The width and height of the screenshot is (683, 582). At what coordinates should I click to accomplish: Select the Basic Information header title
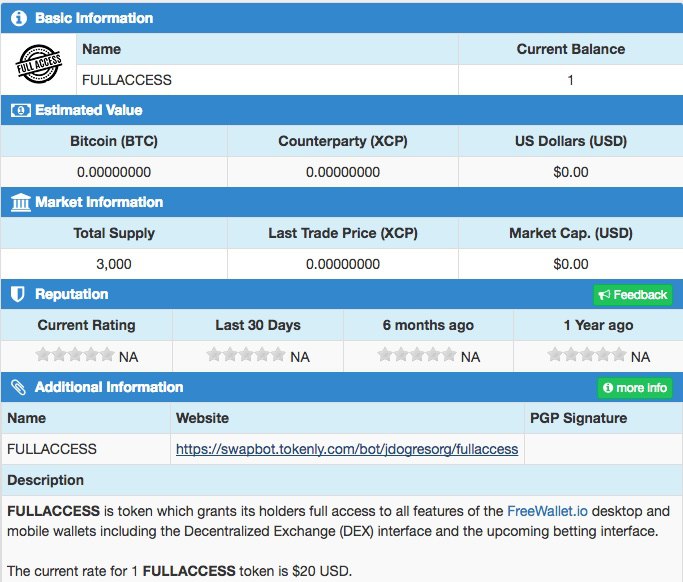point(94,18)
